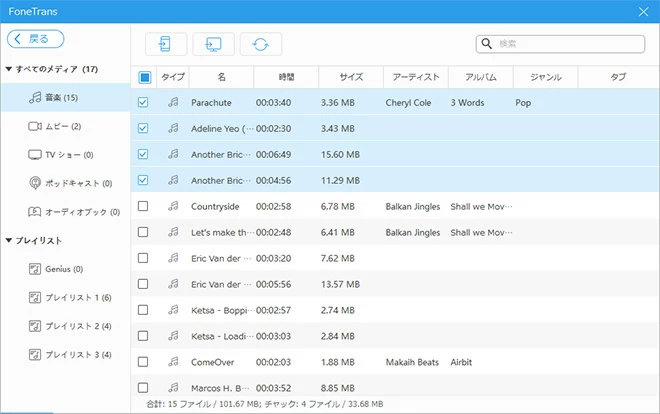
Task: Click the 戻る back button
Action: (x=36, y=38)
